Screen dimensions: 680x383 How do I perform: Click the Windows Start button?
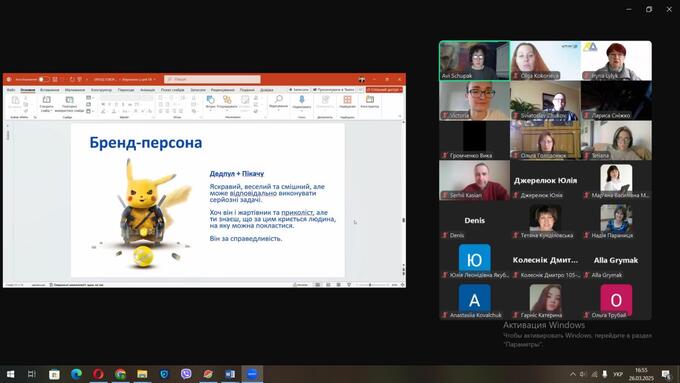[x=10, y=374]
